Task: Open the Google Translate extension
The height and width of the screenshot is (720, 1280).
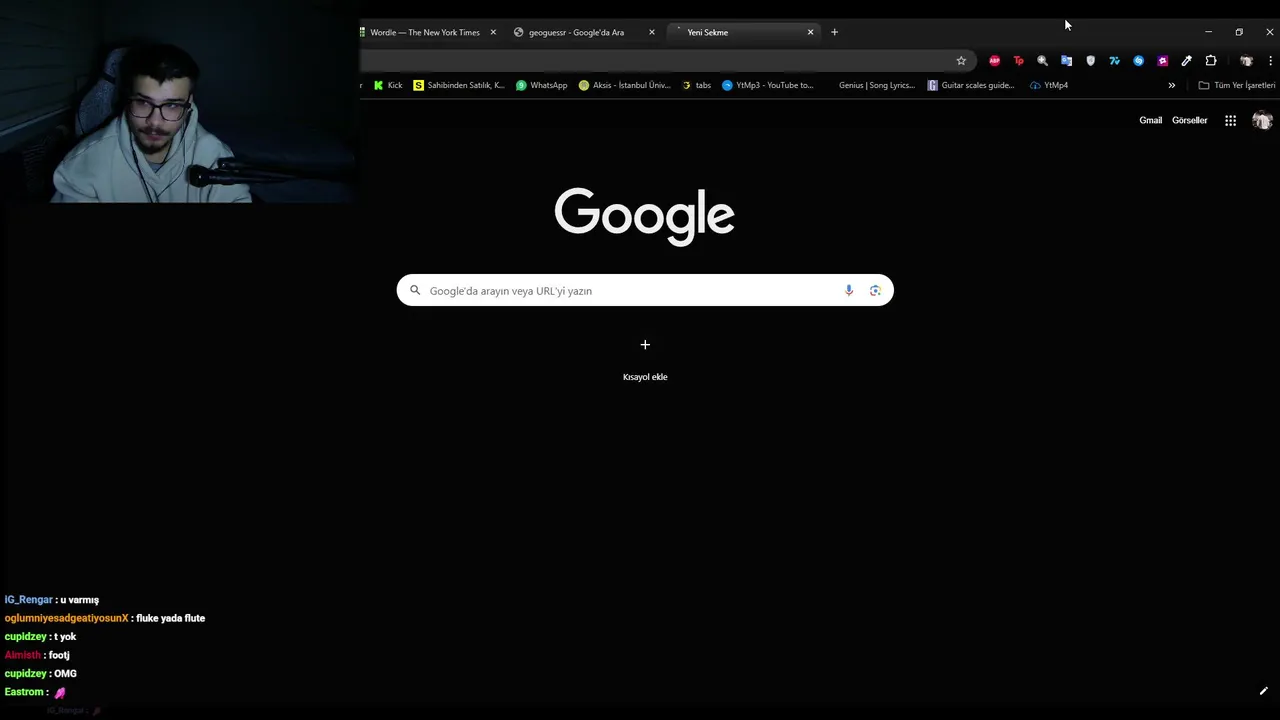Action: click(1066, 61)
